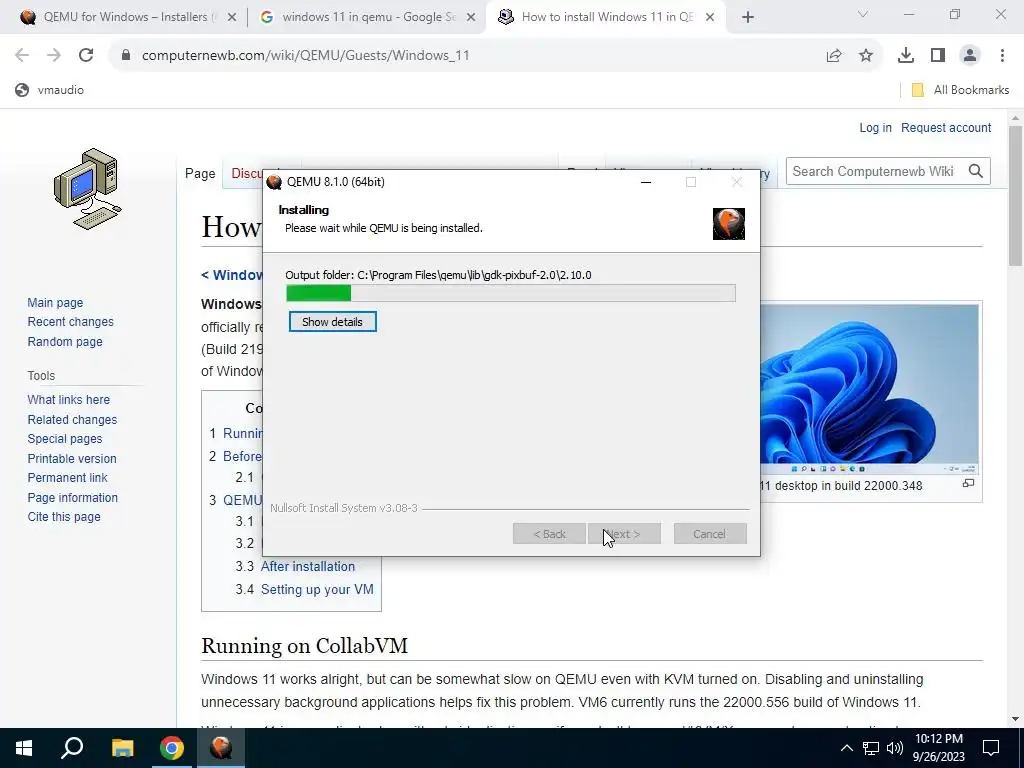Open Chrome downloads icon

[906, 56]
